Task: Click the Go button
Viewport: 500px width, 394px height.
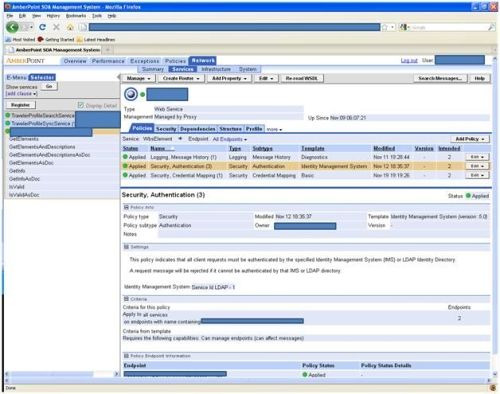Action: 49,86
